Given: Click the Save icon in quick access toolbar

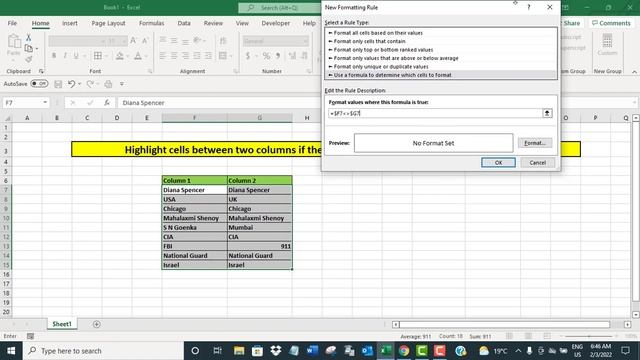Looking at the screenshot, I should [58, 84].
